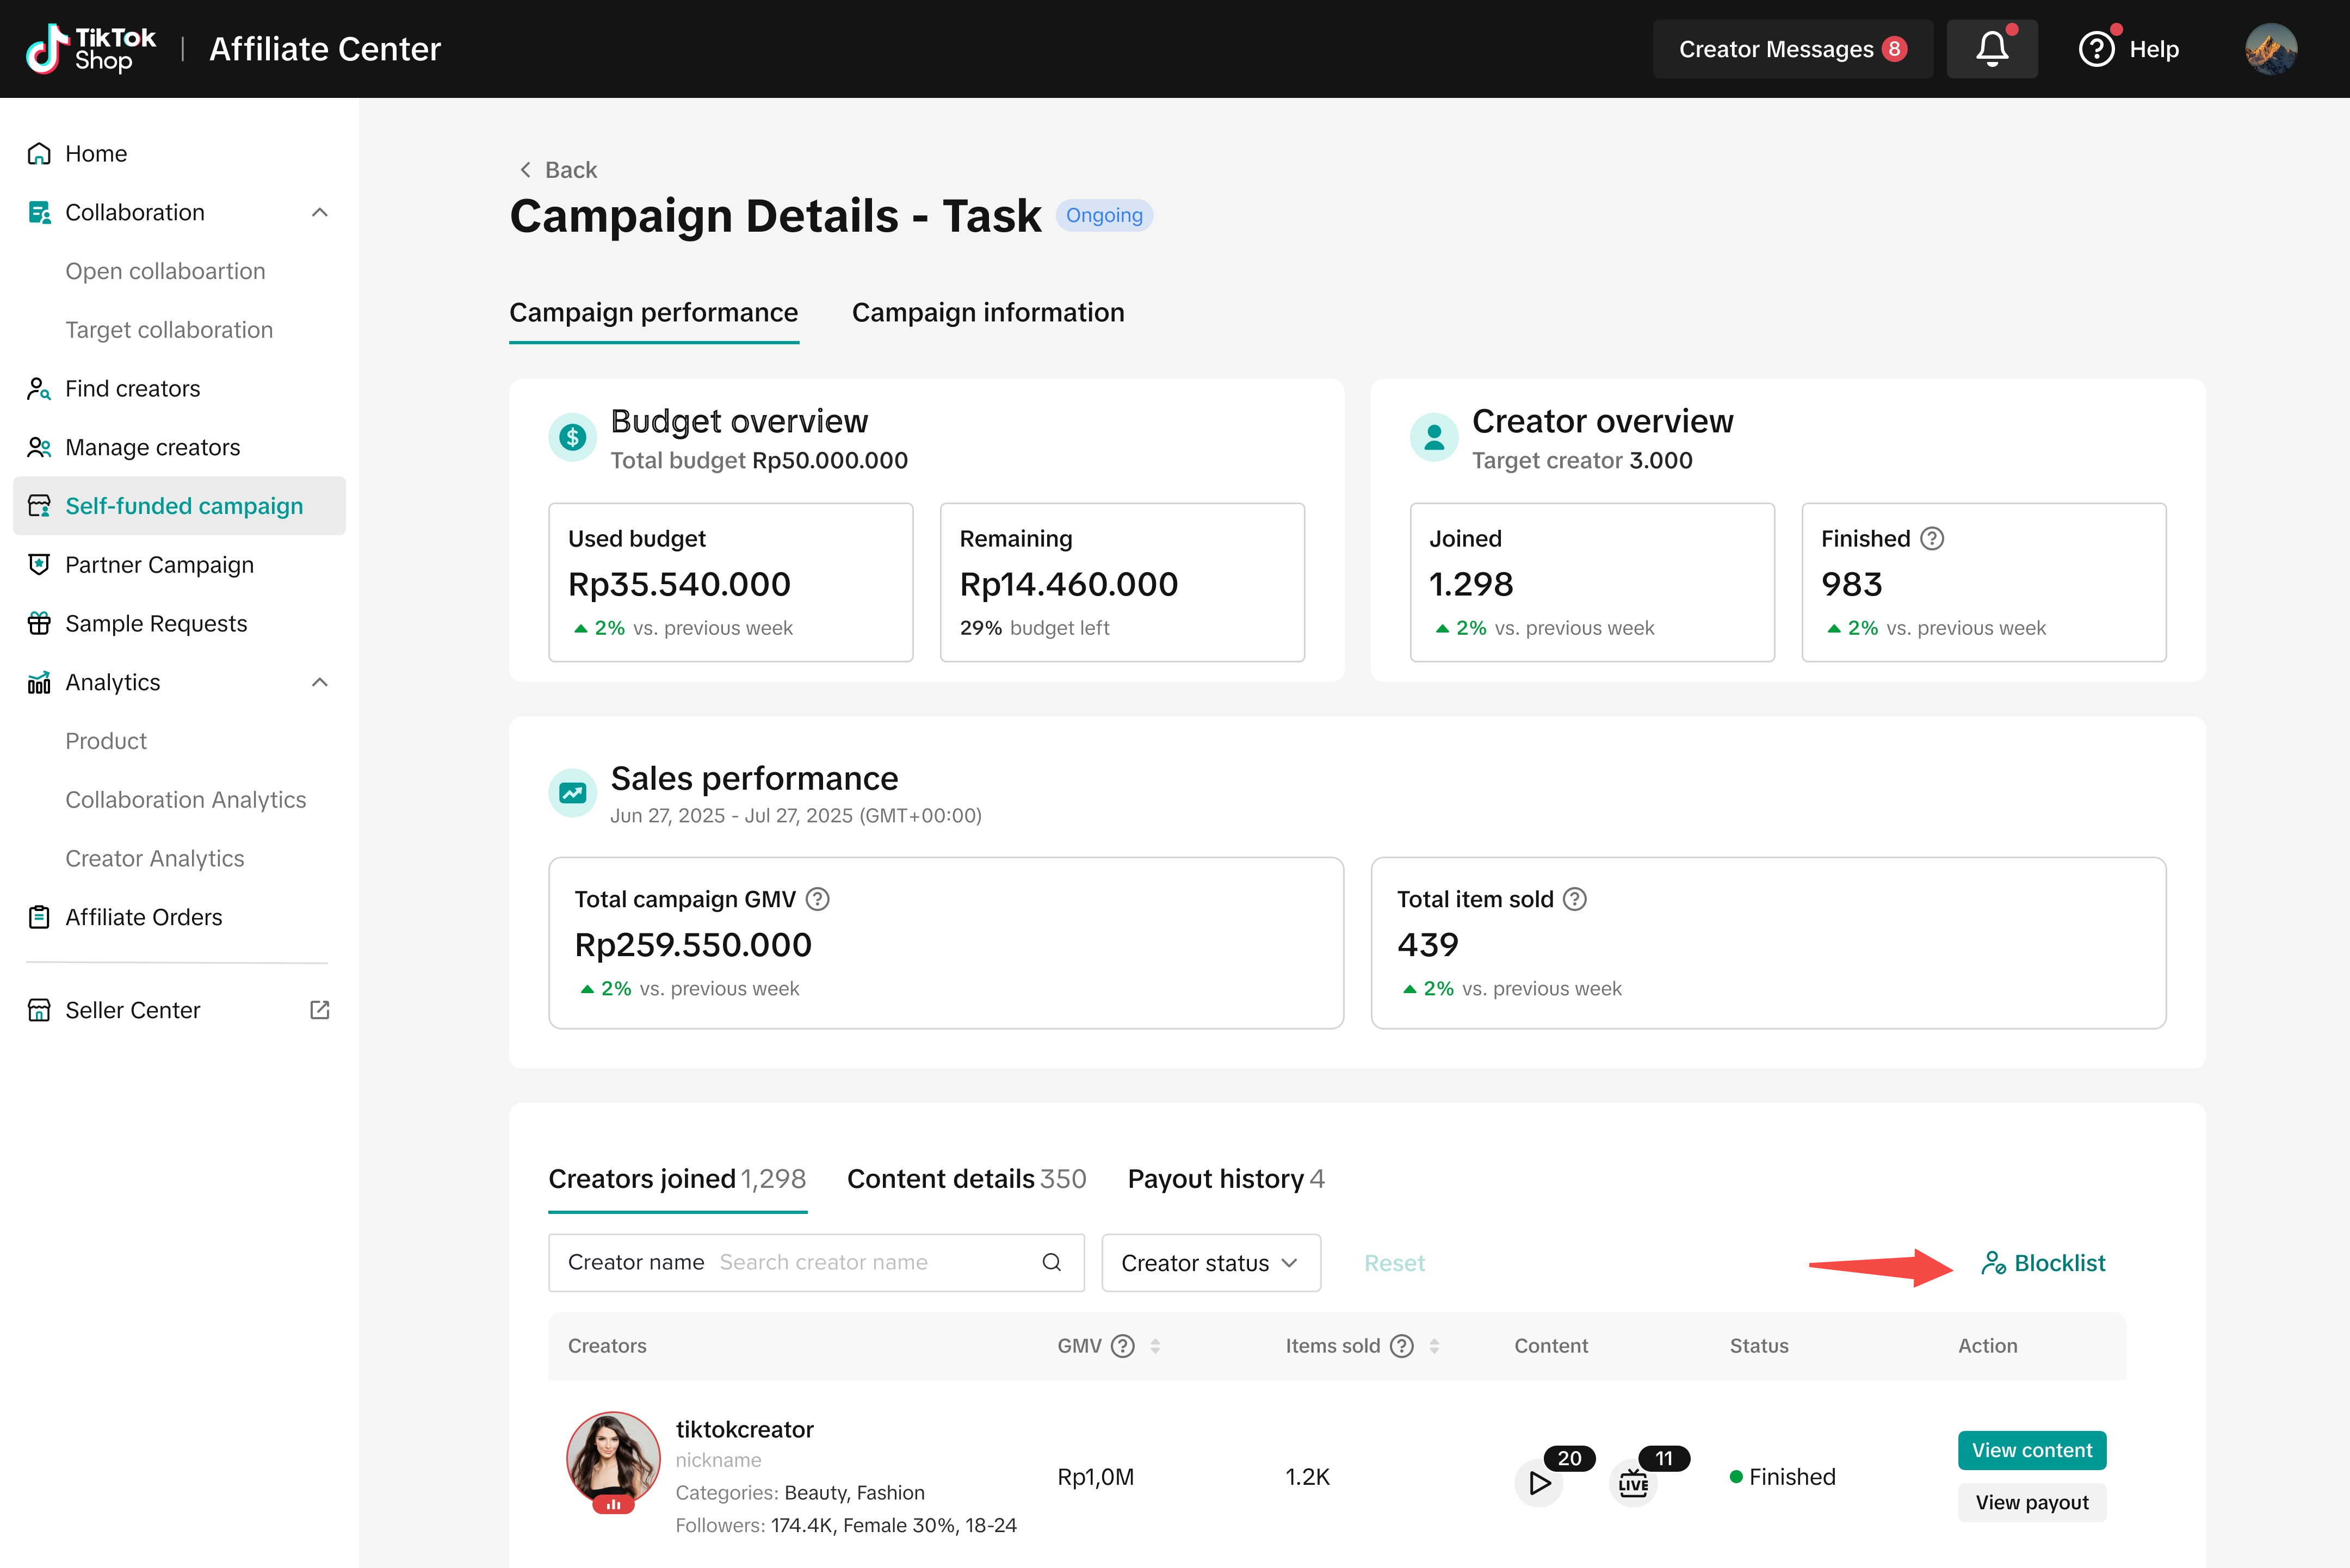
Task: Switch to the Campaign information tab
Action: point(987,313)
